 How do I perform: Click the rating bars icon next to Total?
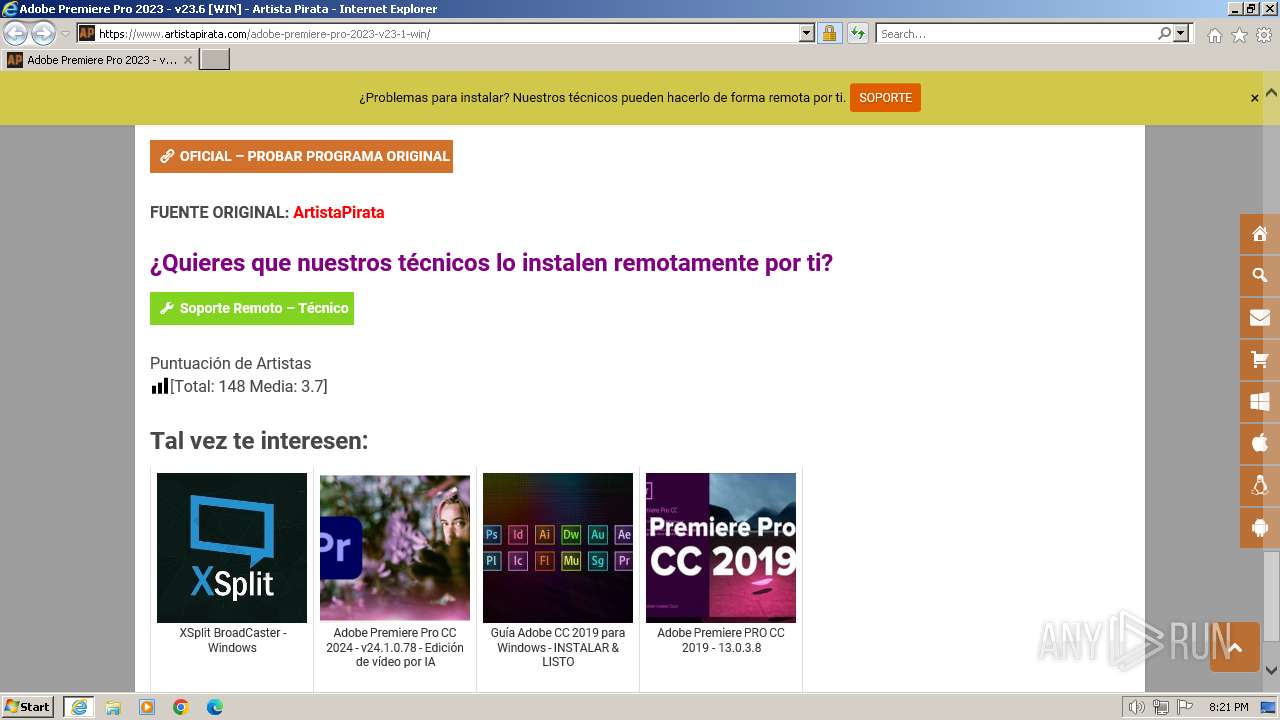pyautogui.click(x=159, y=385)
